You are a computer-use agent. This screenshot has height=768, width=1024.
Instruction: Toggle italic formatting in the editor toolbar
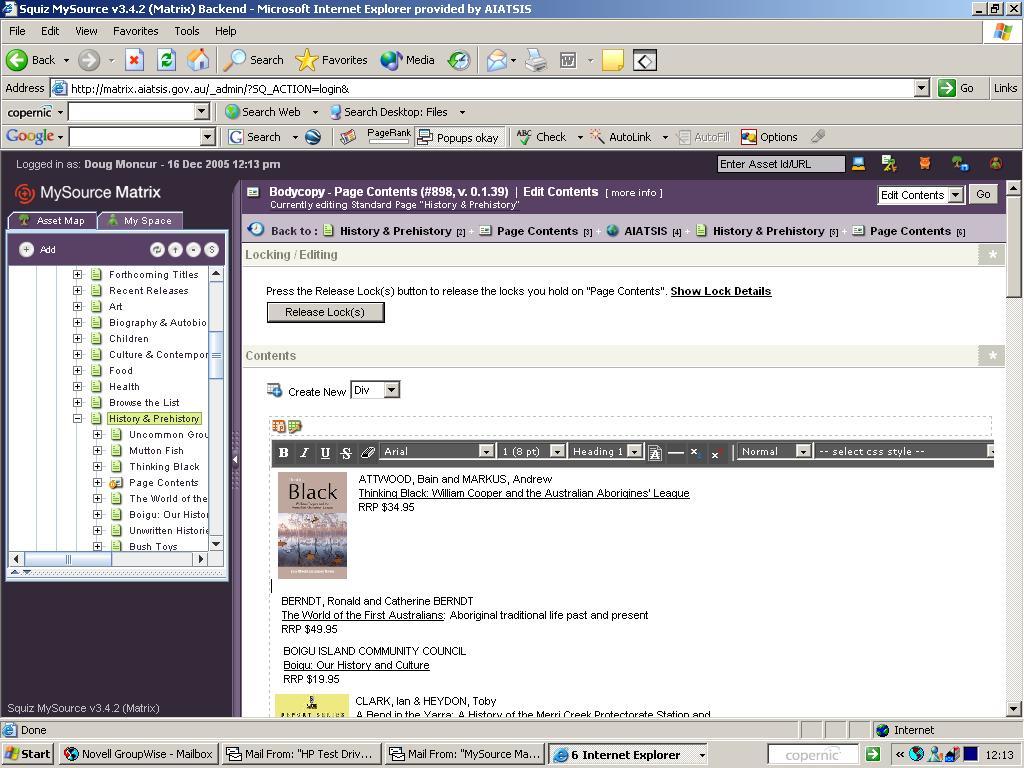(304, 452)
